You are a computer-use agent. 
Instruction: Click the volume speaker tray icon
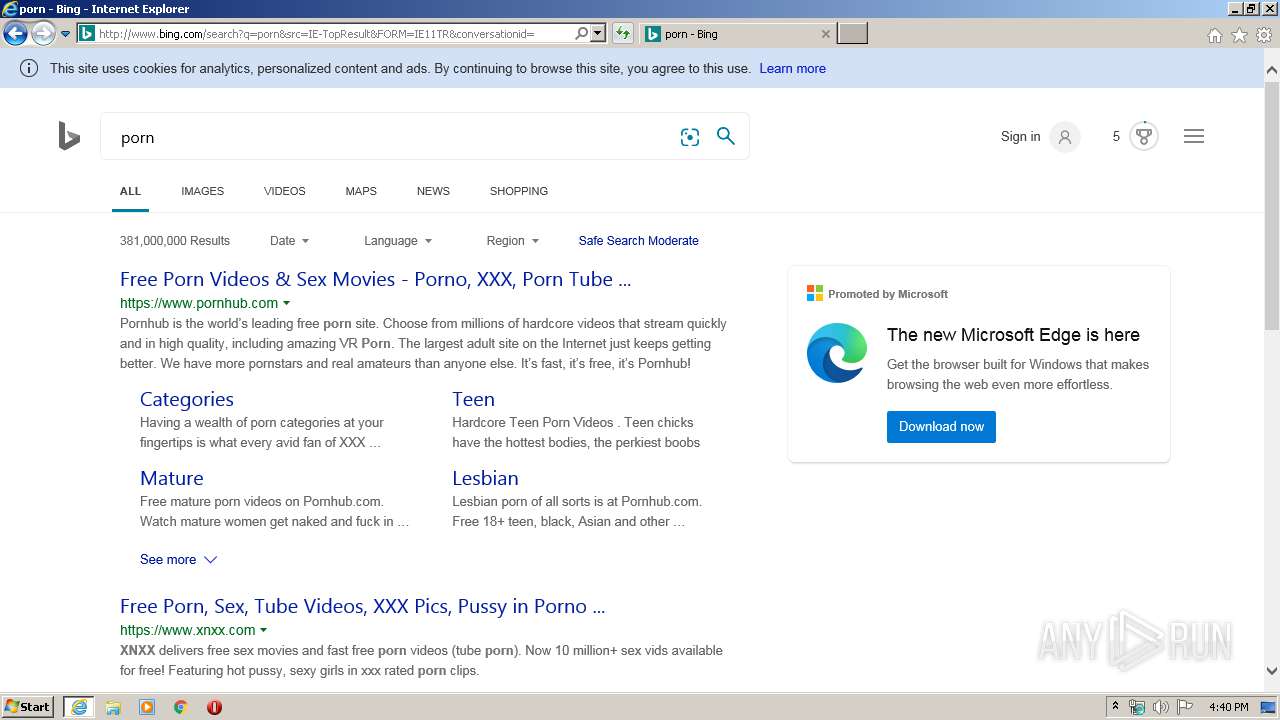[1160, 707]
